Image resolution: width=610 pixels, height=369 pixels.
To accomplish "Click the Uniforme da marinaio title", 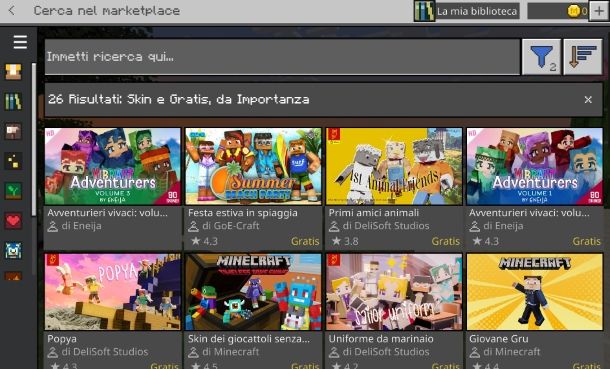I will (381, 339).
